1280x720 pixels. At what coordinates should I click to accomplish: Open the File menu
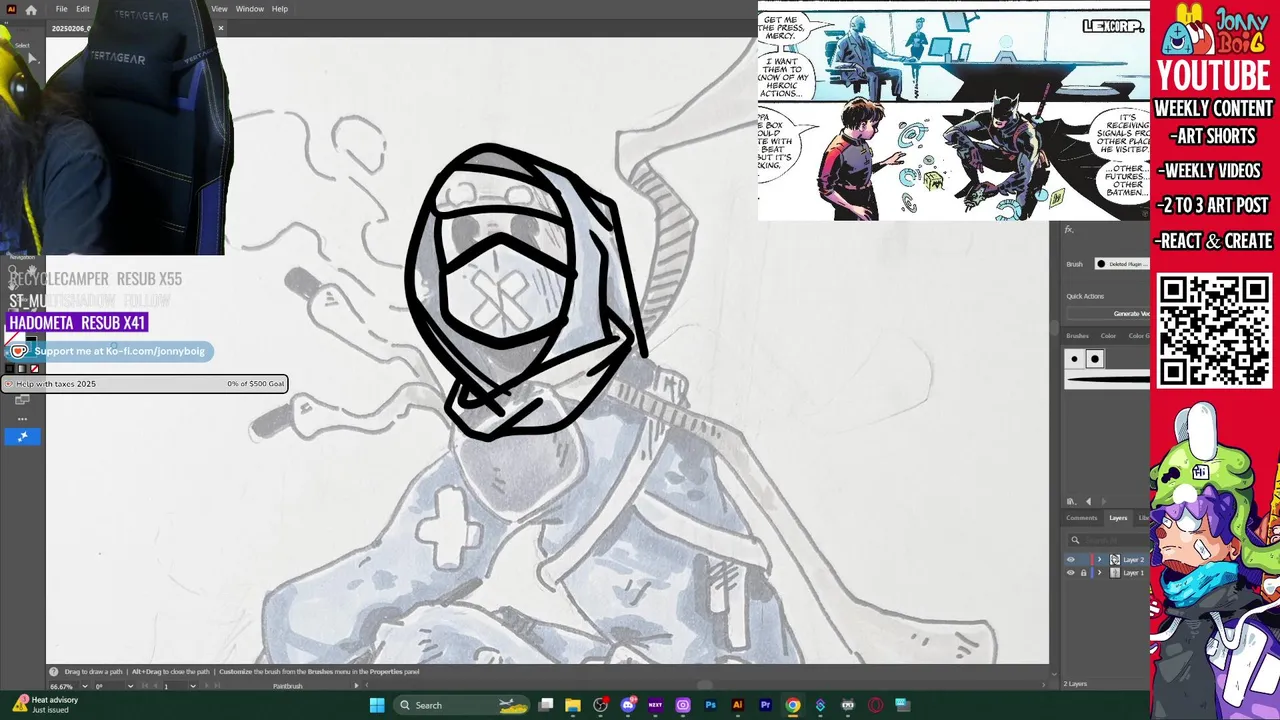[61, 9]
